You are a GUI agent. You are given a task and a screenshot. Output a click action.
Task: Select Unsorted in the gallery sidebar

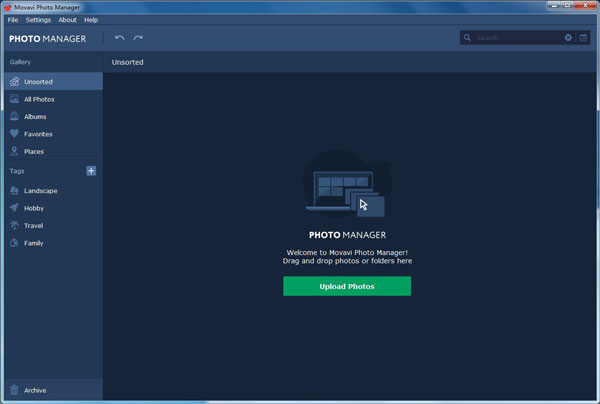point(54,81)
